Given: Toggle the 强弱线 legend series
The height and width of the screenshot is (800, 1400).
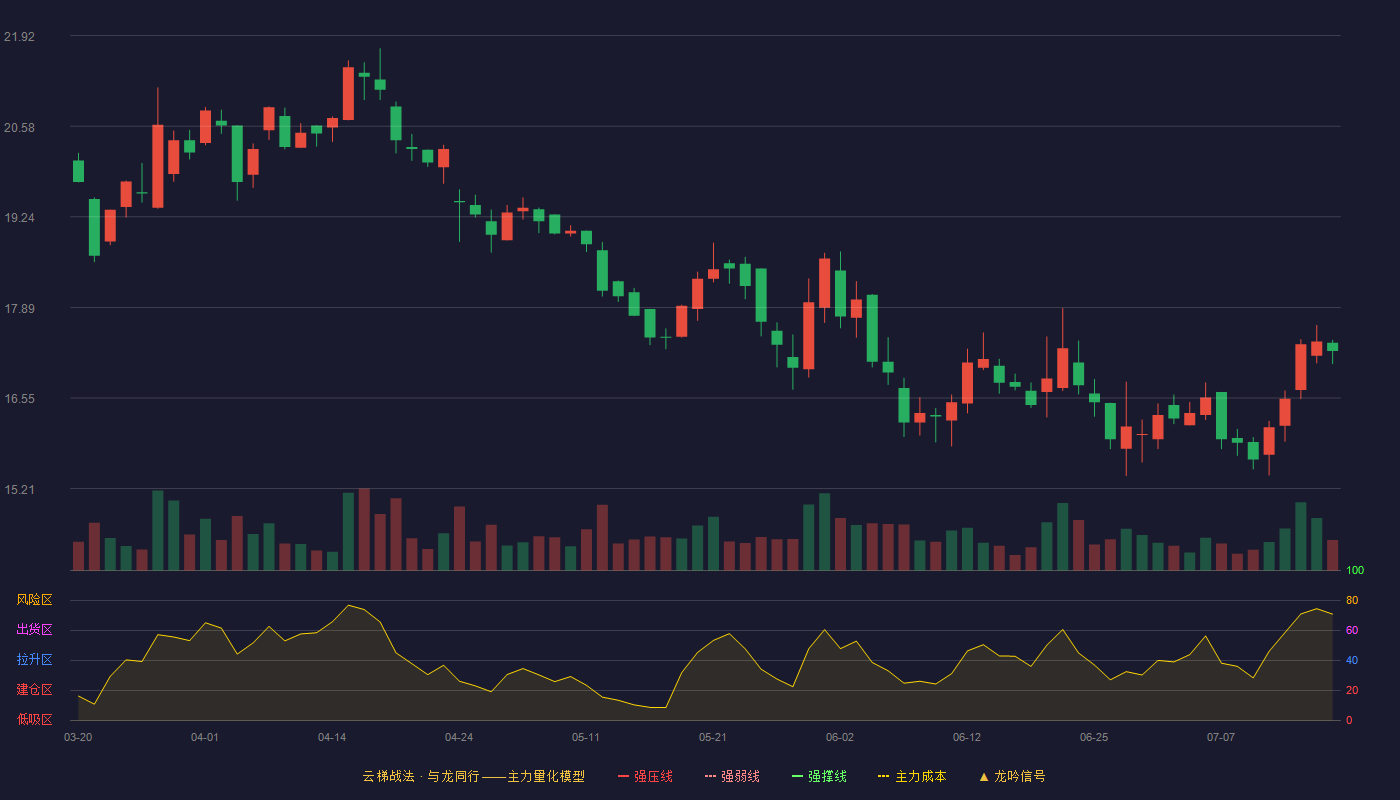Looking at the screenshot, I should tap(732, 776).
